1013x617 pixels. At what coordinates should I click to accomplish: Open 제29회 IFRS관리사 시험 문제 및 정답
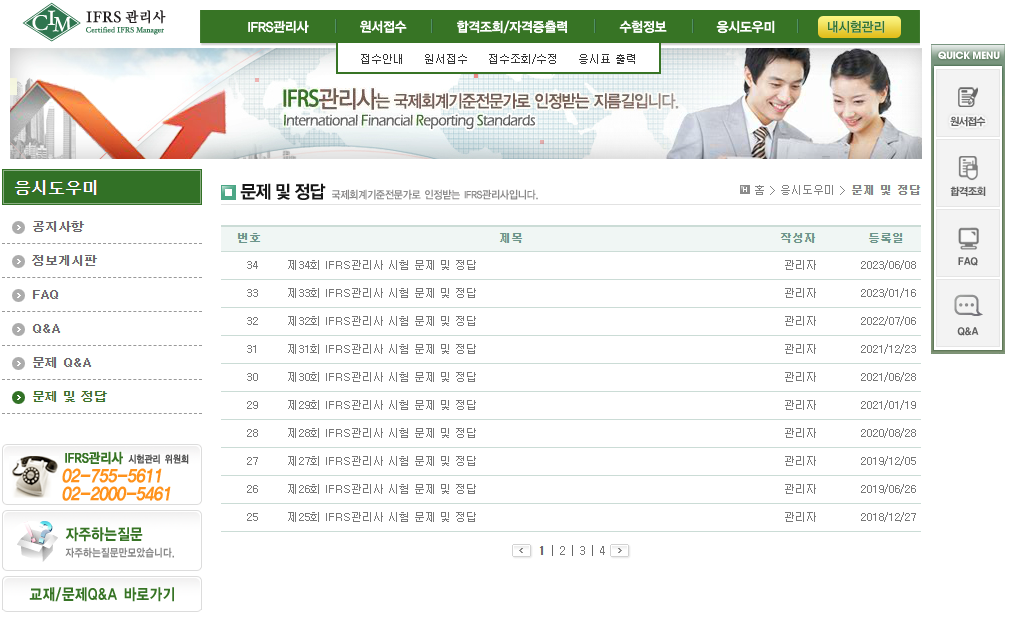coord(382,405)
